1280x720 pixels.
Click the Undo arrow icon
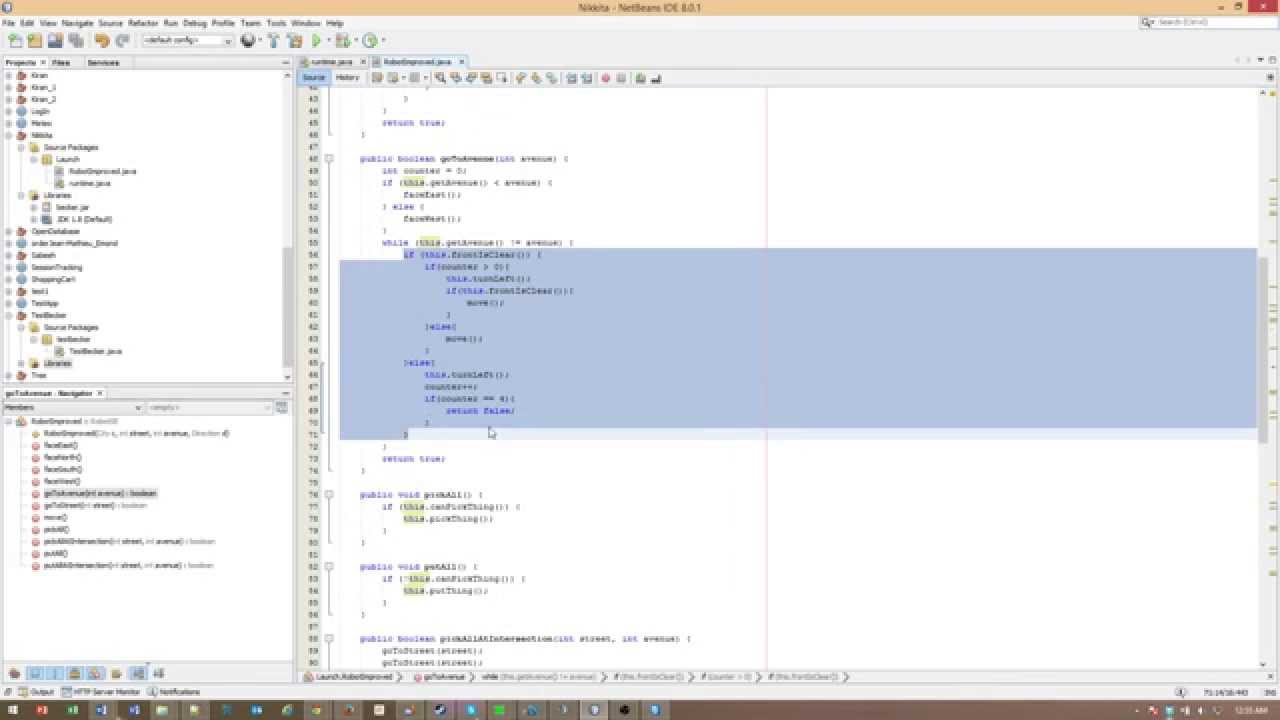[102, 40]
